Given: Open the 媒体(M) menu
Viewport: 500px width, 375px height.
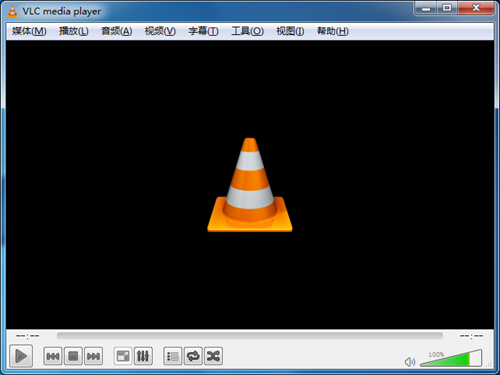Looking at the screenshot, I should coord(29,31).
